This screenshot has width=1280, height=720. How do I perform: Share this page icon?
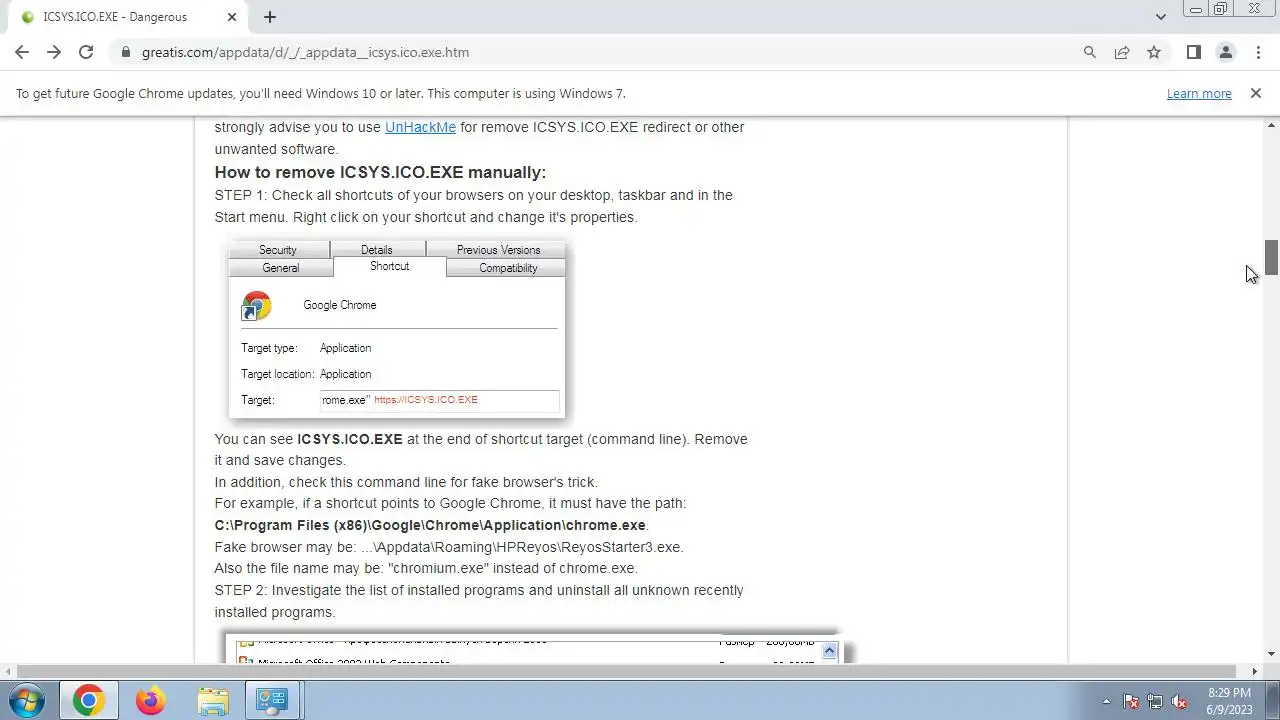pyautogui.click(x=1122, y=52)
